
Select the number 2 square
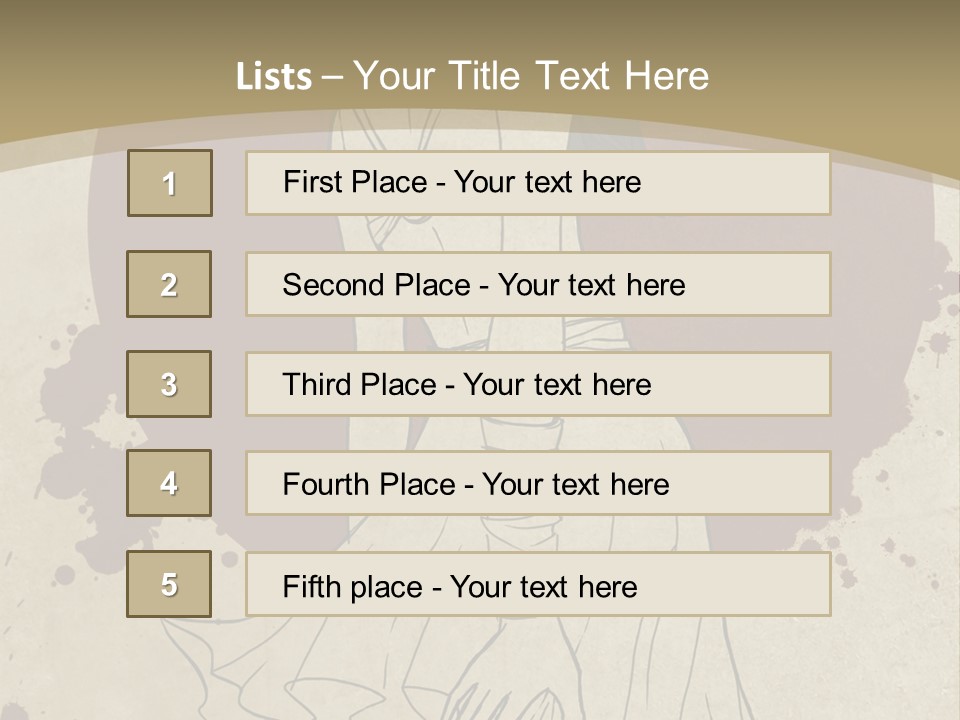click(x=169, y=284)
